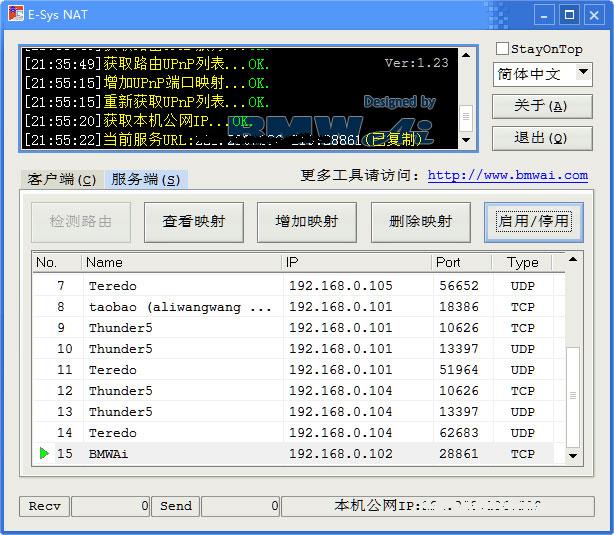Click port 28861 cell
The image size is (614, 535).
coord(459,454)
